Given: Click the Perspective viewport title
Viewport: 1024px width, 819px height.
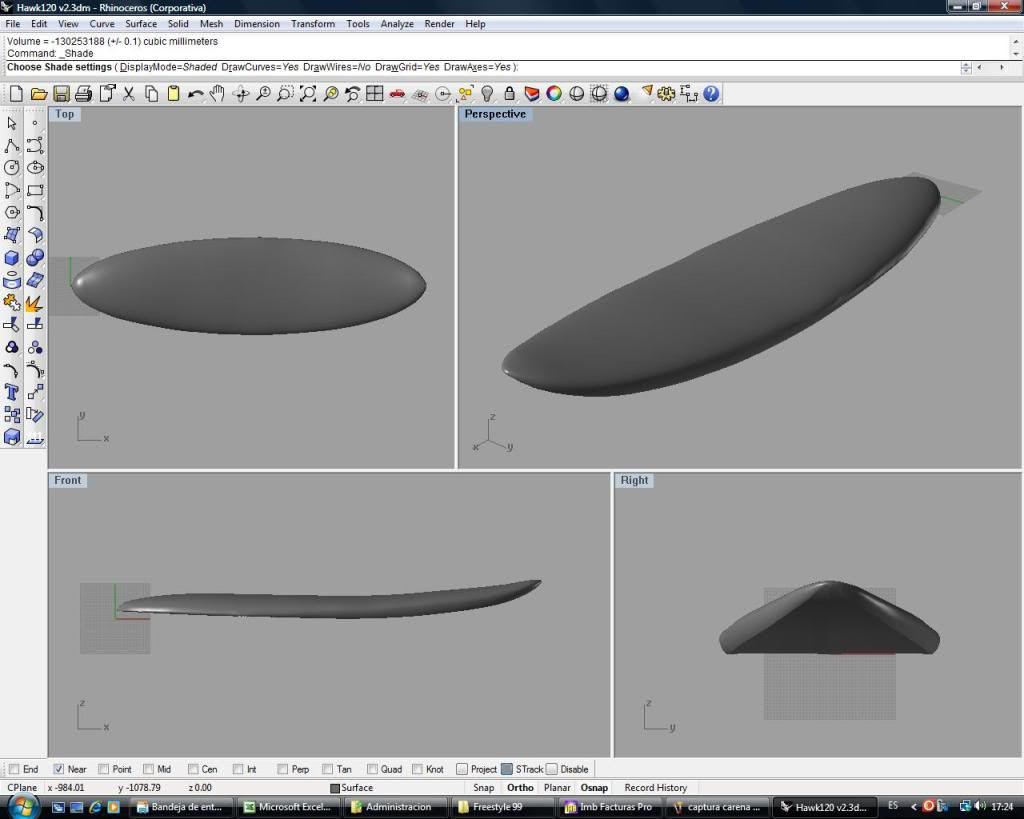Looking at the screenshot, I should click(x=495, y=114).
